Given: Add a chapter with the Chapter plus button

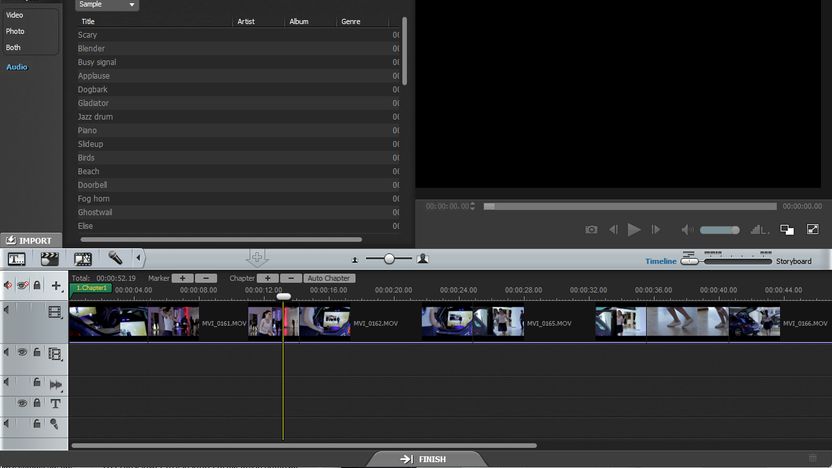Looking at the screenshot, I should [x=267, y=278].
